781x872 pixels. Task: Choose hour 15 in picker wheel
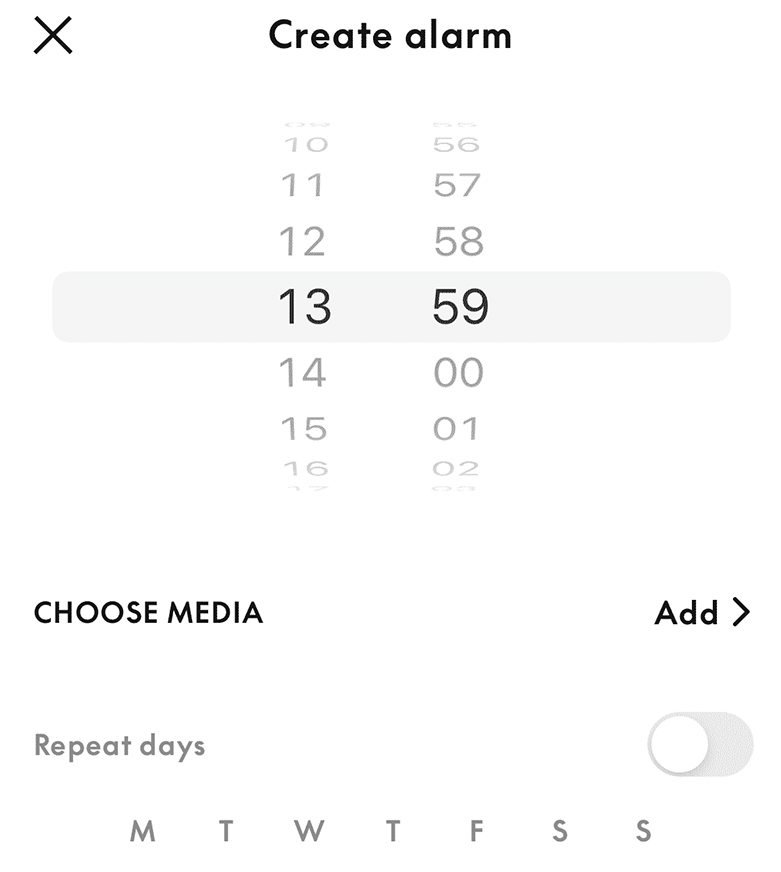[x=303, y=428]
